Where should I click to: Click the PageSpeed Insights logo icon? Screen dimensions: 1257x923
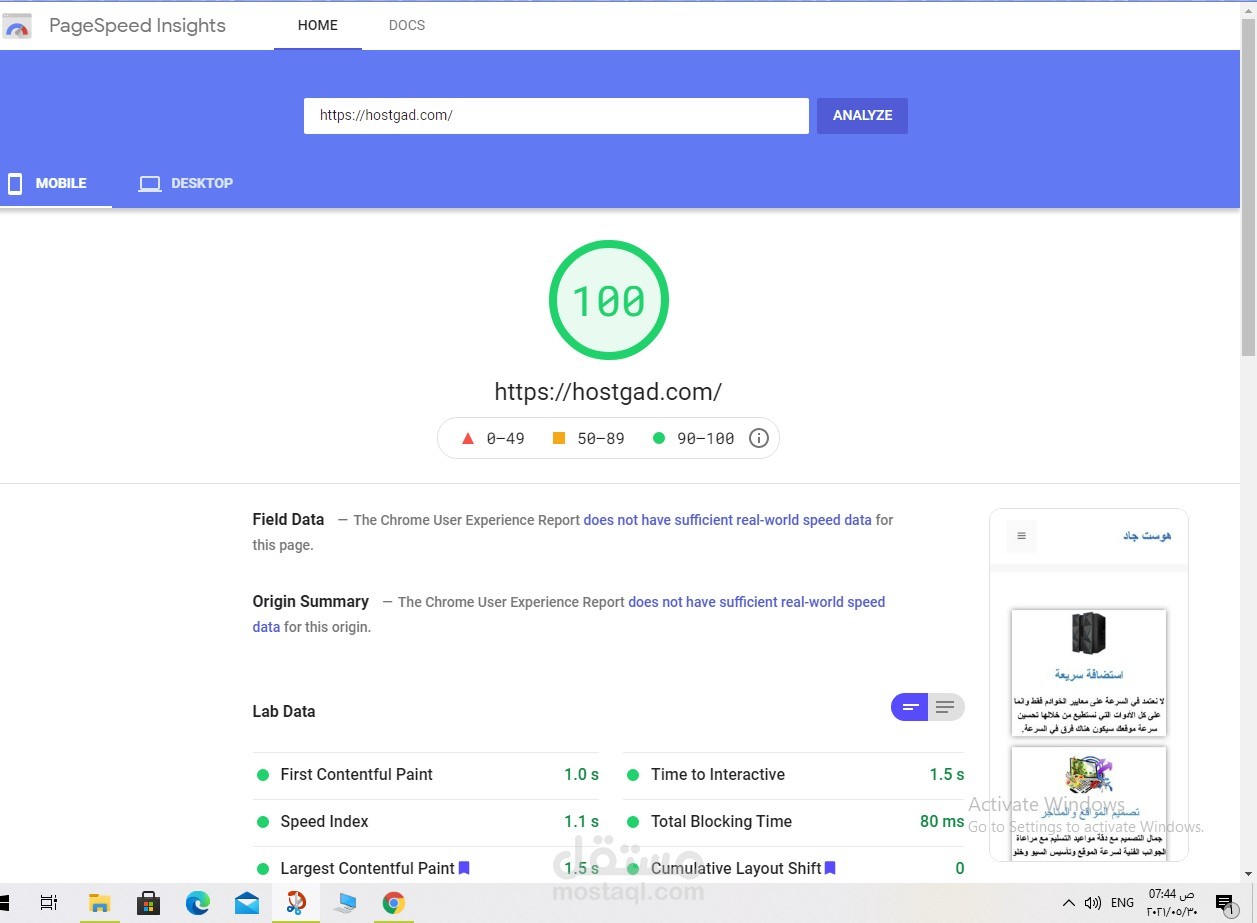[17, 25]
